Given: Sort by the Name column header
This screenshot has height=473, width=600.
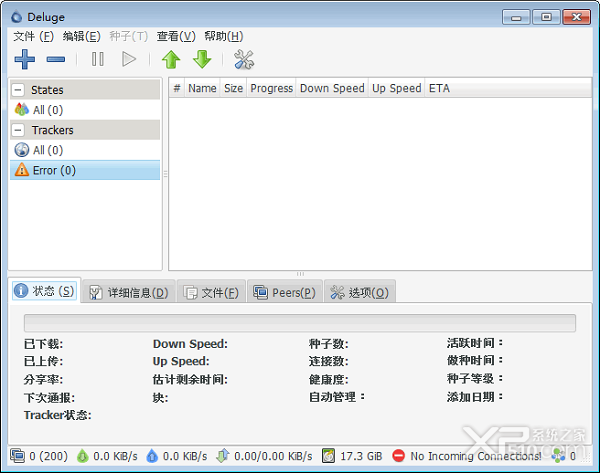Looking at the screenshot, I should 202,88.
